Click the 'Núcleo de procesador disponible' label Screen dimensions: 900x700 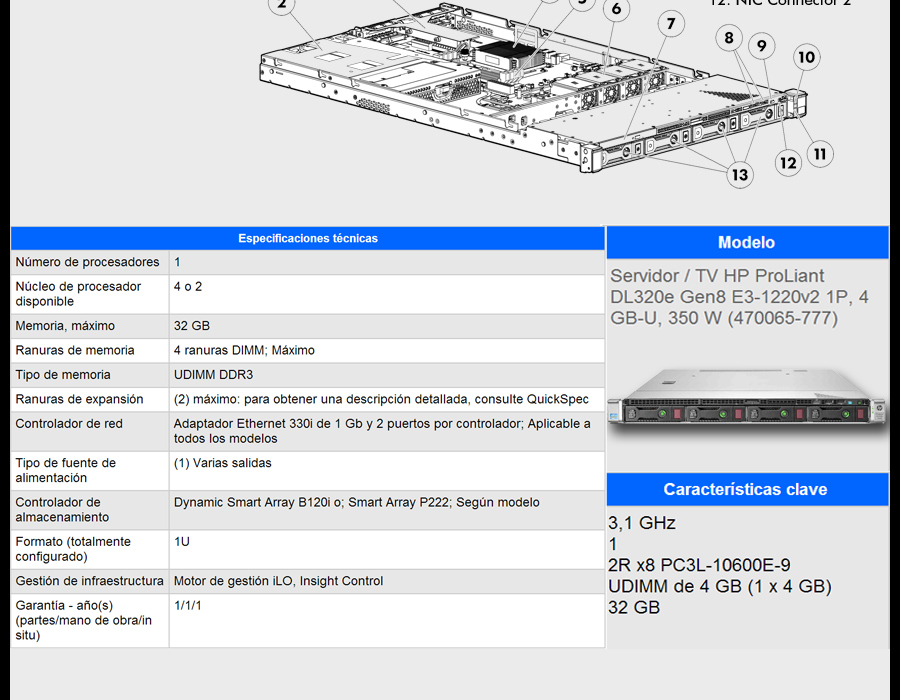coord(78,294)
